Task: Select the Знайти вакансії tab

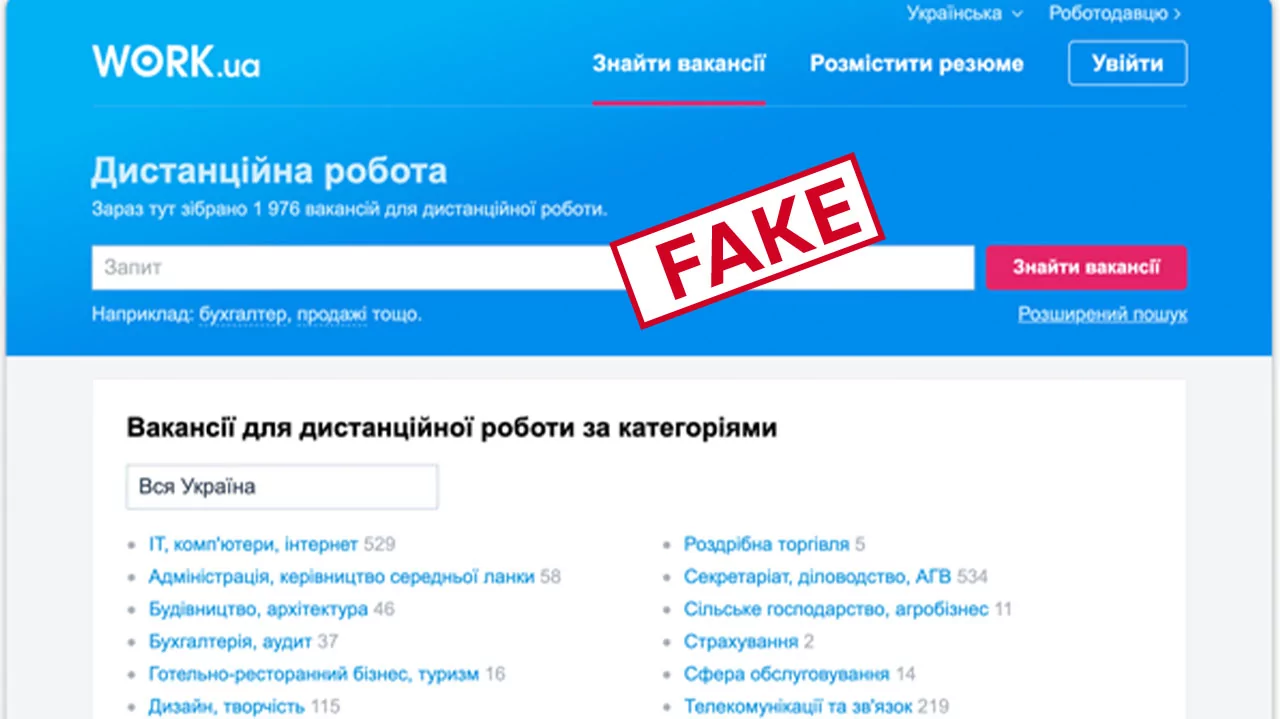Action: point(679,64)
